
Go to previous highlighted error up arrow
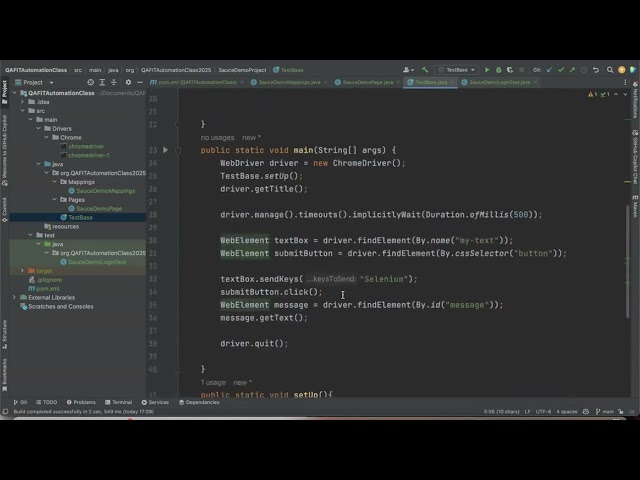pos(616,94)
